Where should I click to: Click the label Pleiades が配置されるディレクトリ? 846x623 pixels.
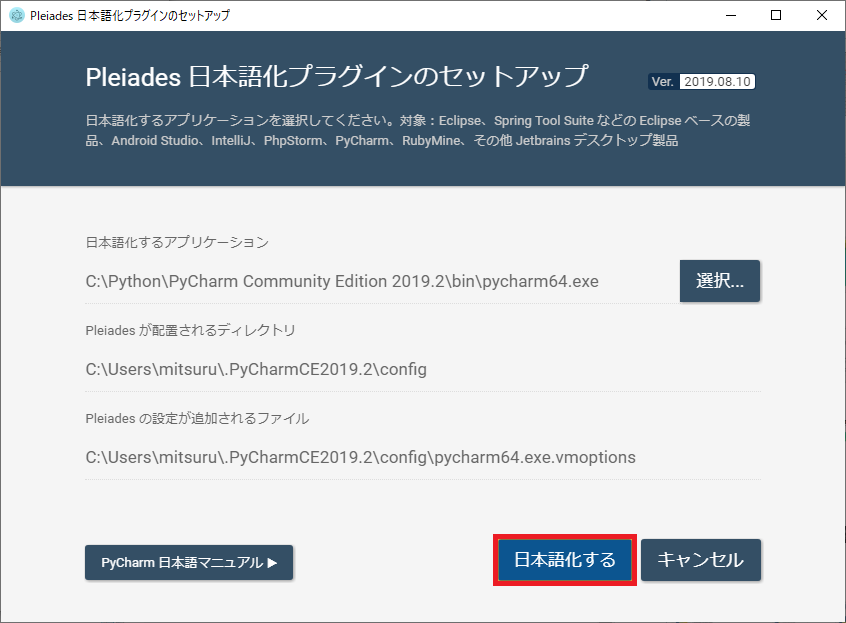point(190,330)
